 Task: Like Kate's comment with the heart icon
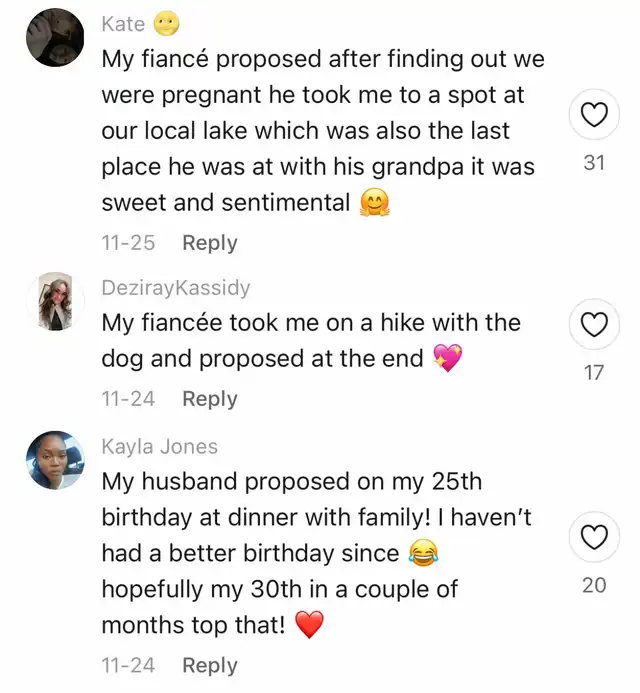(x=594, y=117)
